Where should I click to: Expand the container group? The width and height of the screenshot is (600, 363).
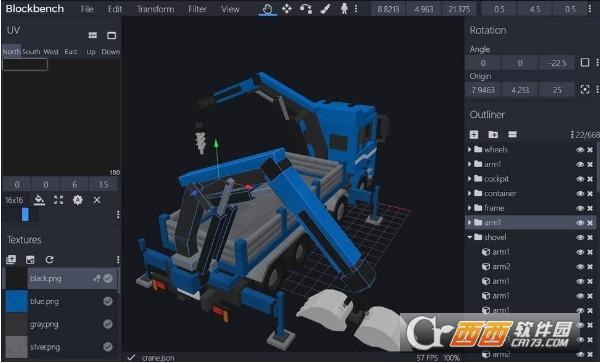470,193
